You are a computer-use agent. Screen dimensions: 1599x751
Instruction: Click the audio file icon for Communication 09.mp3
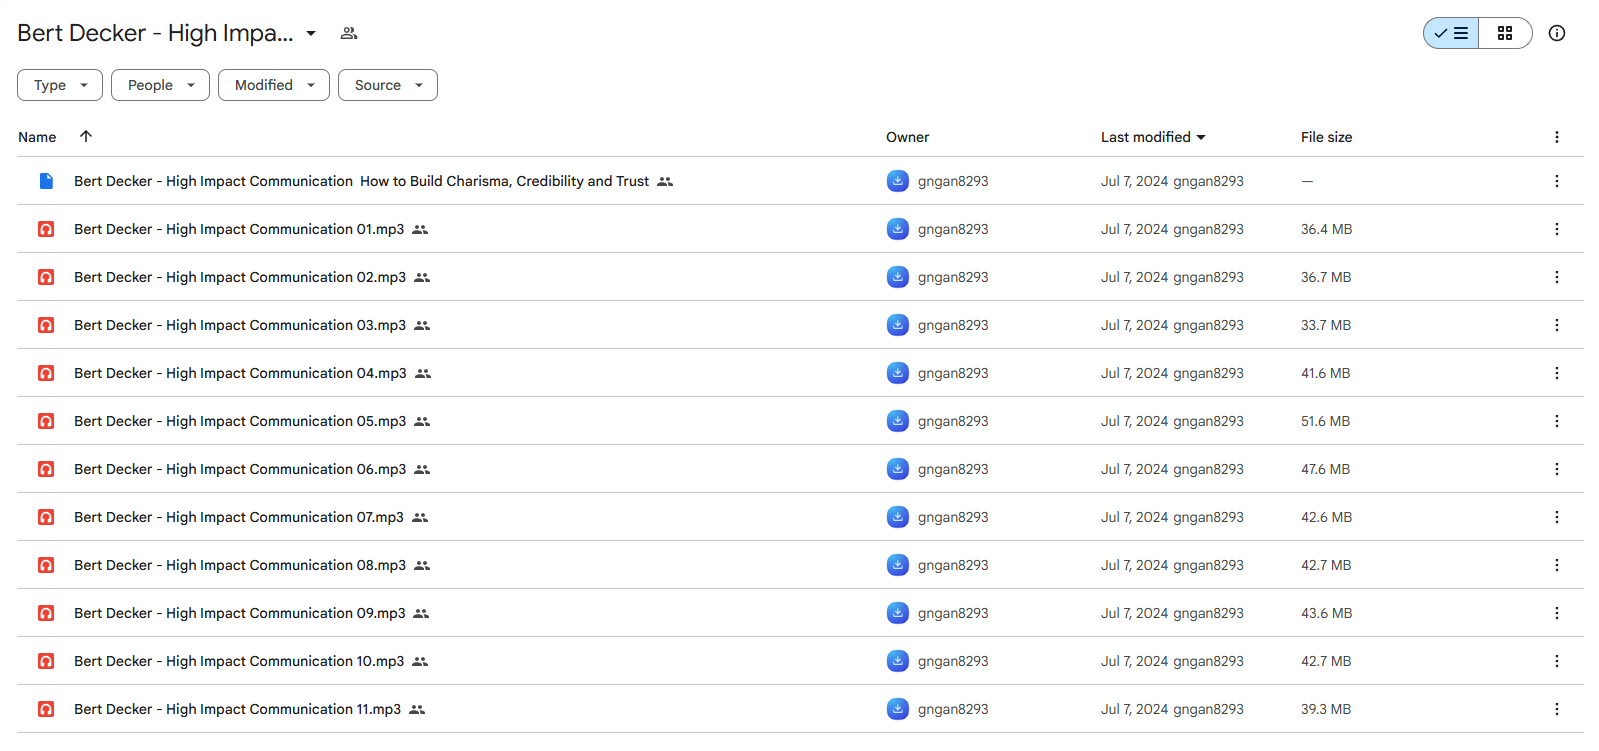(x=46, y=613)
